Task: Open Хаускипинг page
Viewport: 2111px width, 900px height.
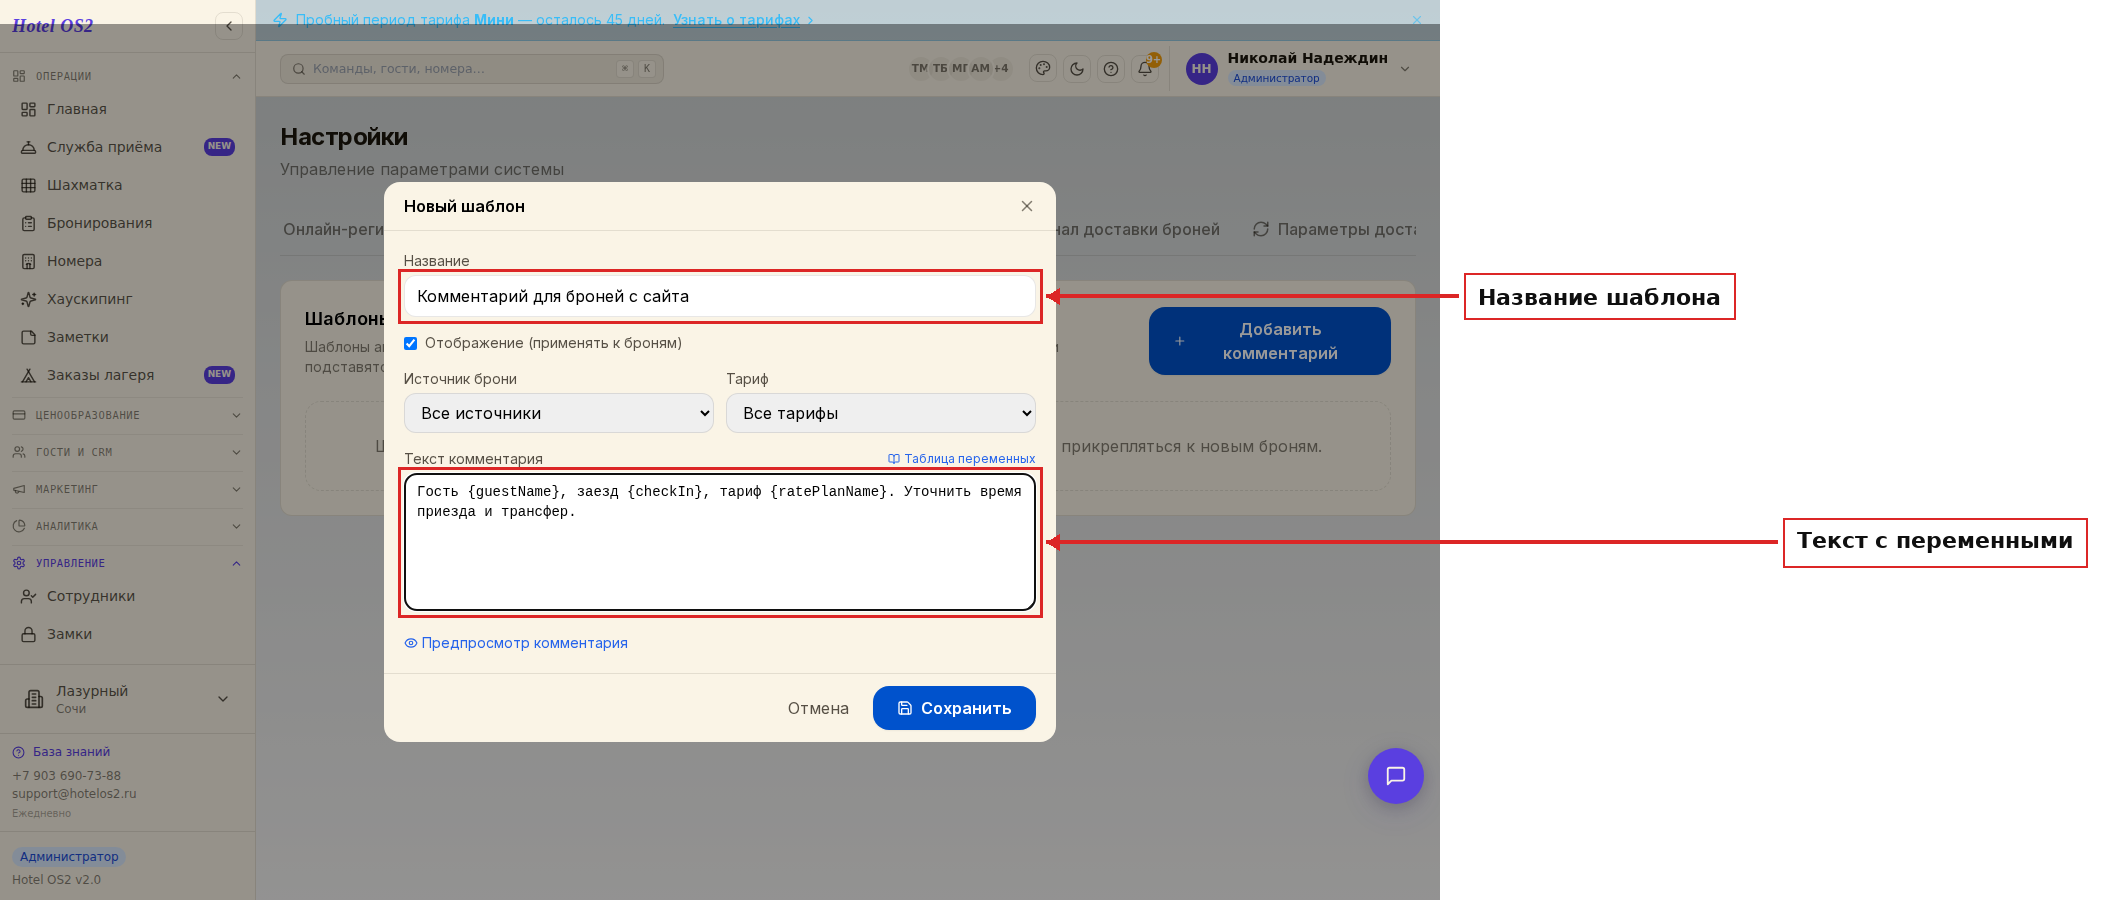Action: click(x=127, y=299)
